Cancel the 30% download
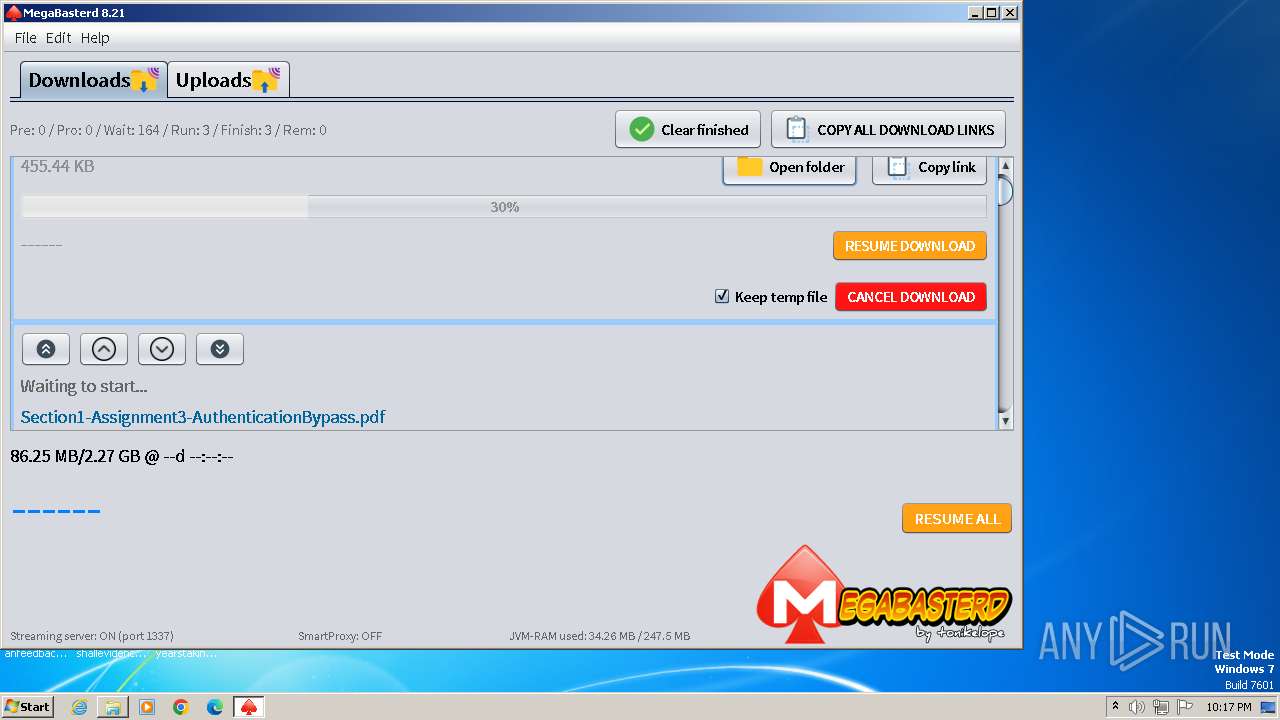Screen dimensions: 1280x720 (x=911, y=297)
